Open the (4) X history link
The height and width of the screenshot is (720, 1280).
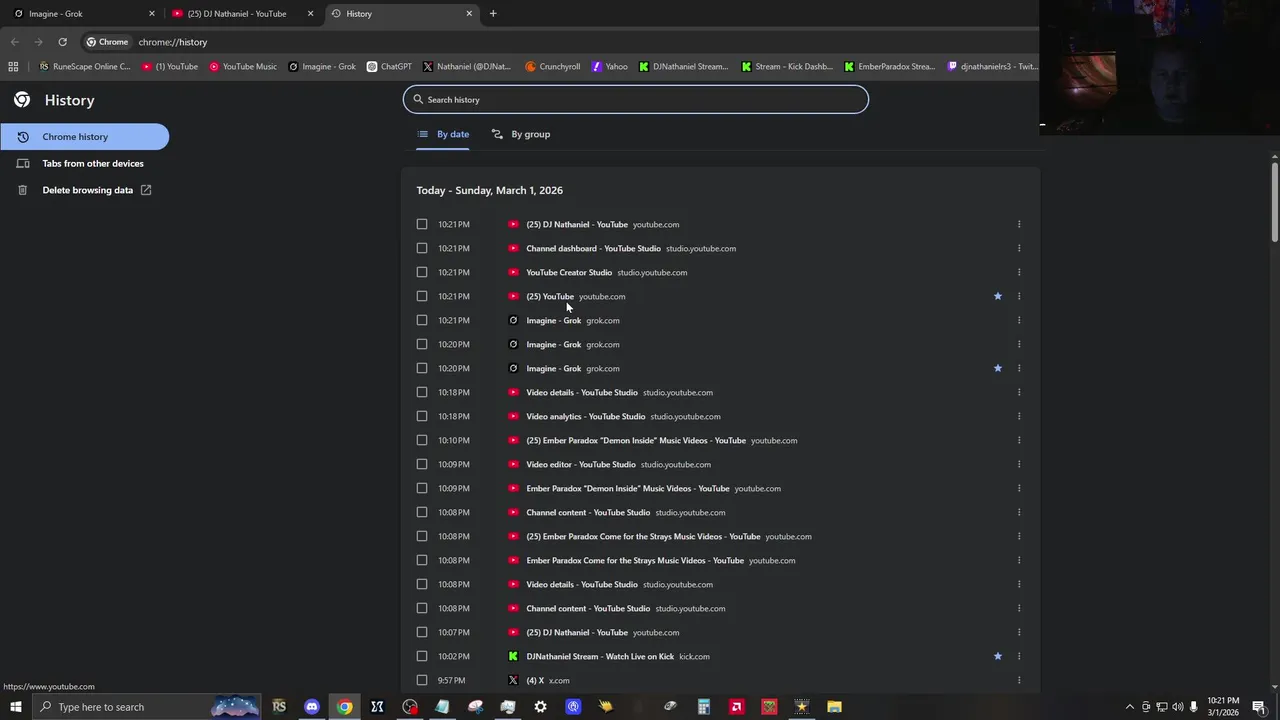click(x=535, y=680)
